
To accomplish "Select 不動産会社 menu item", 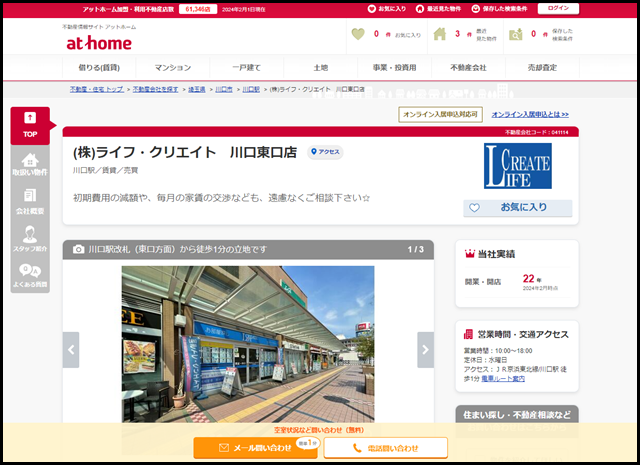I will [468, 67].
